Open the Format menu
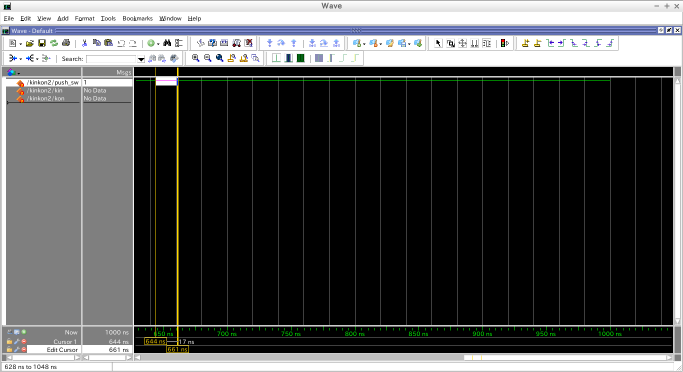This screenshot has width=683, height=372. tap(85, 18)
